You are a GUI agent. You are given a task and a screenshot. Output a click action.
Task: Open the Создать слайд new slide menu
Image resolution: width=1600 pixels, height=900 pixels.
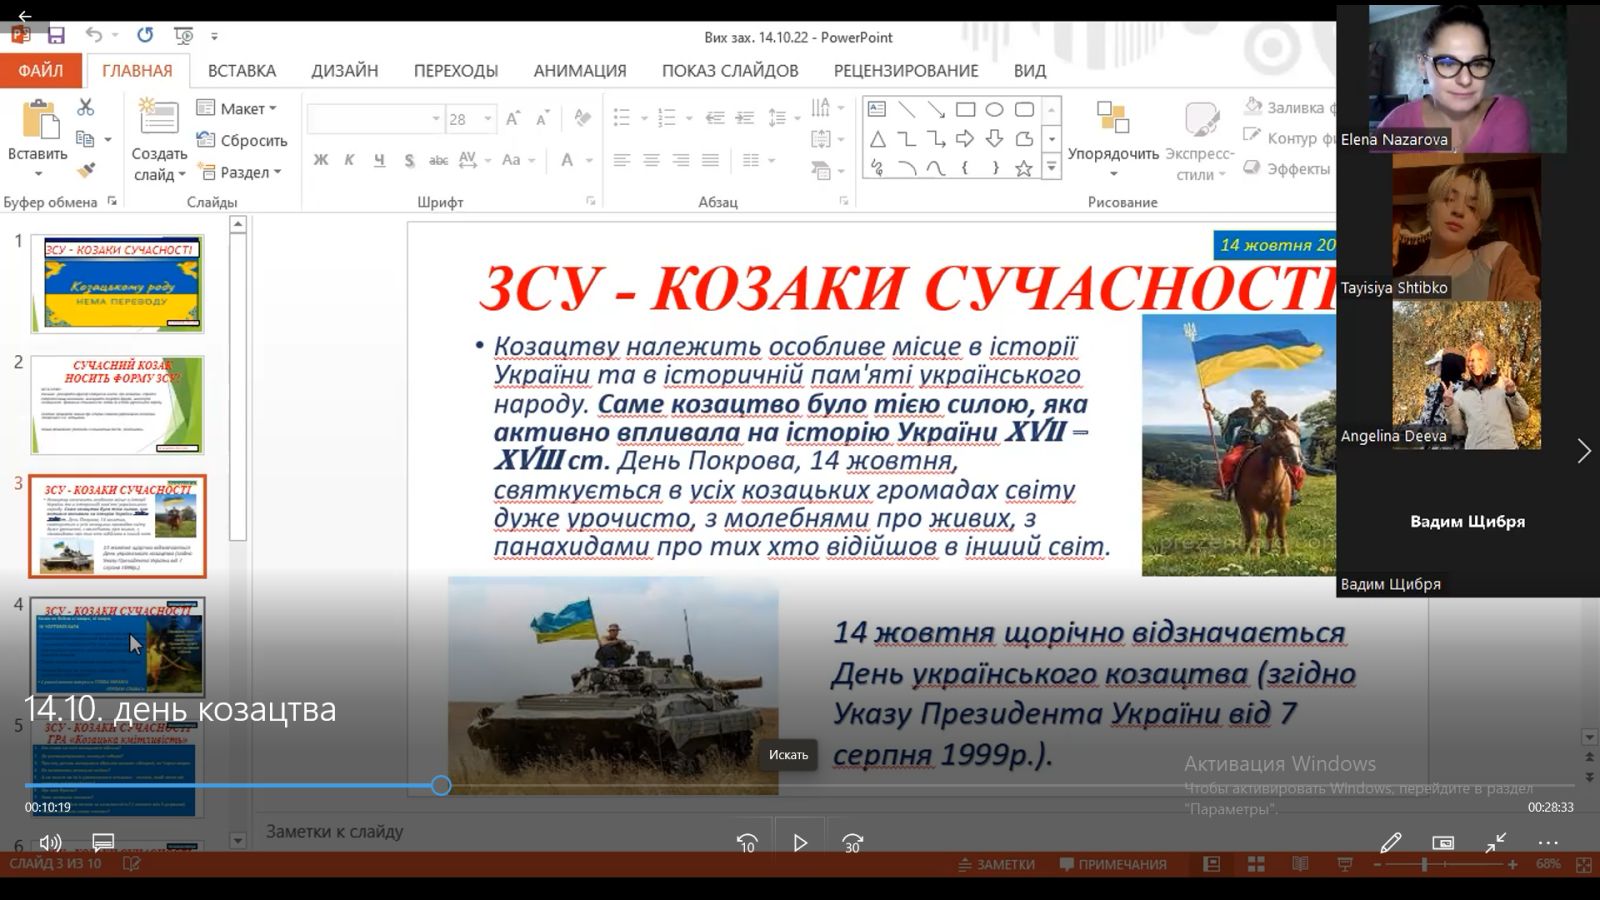[x=159, y=164]
